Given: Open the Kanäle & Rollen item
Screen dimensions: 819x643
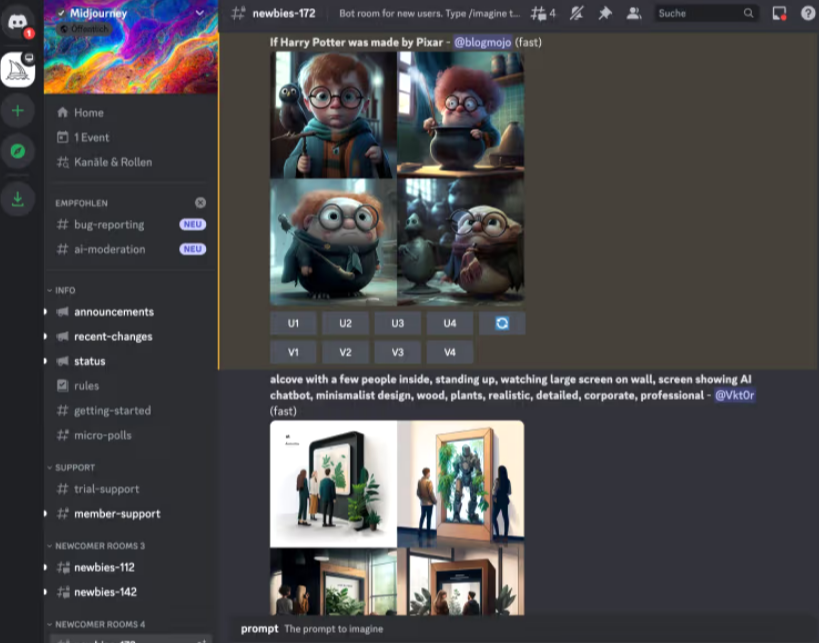Looking at the screenshot, I should tap(112, 162).
